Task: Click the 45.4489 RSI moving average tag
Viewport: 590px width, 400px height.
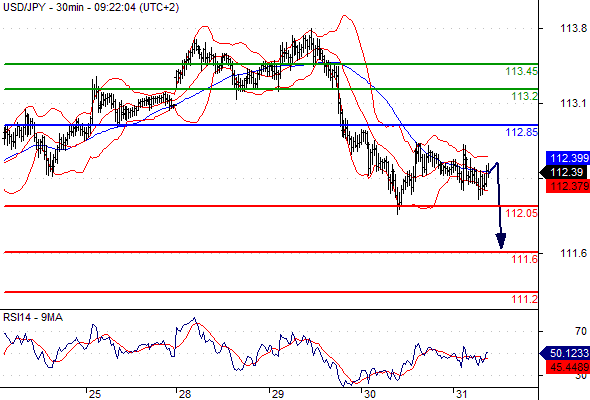Action: 568,367
